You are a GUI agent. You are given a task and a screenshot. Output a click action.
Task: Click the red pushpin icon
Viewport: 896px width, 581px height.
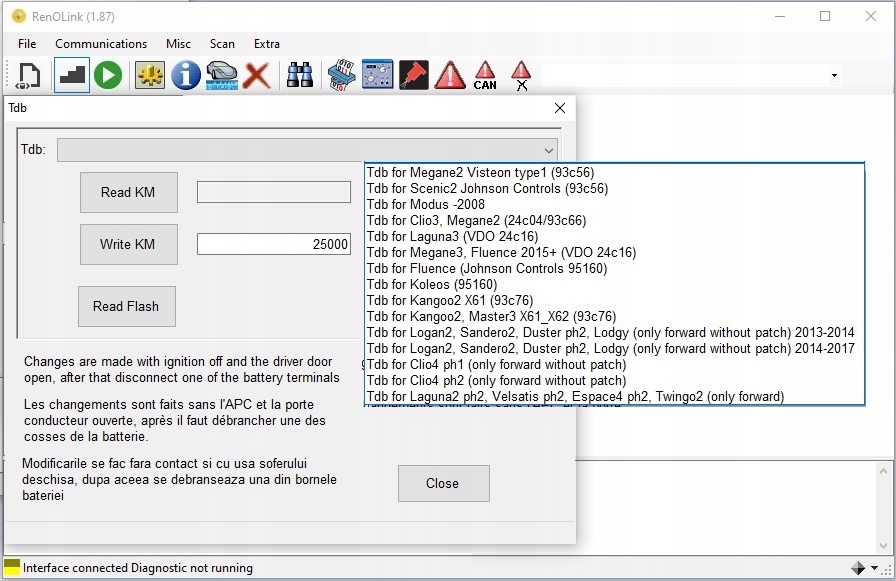tap(414, 75)
